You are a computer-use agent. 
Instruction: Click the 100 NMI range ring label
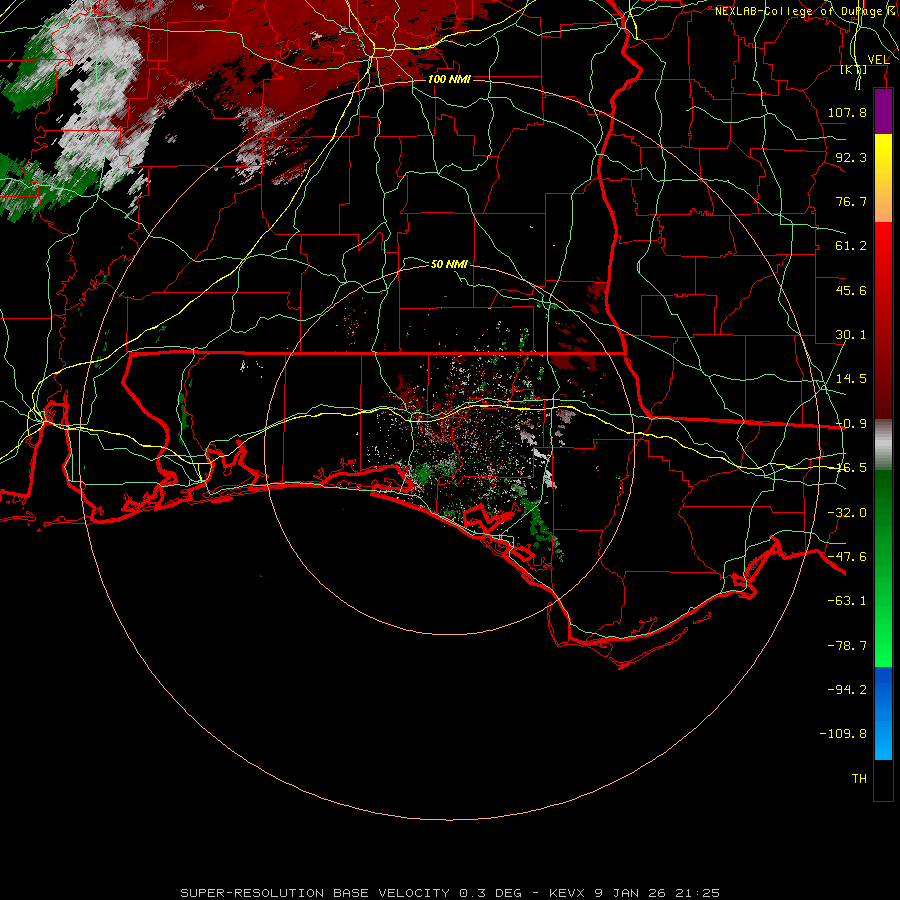(x=449, y=79)
